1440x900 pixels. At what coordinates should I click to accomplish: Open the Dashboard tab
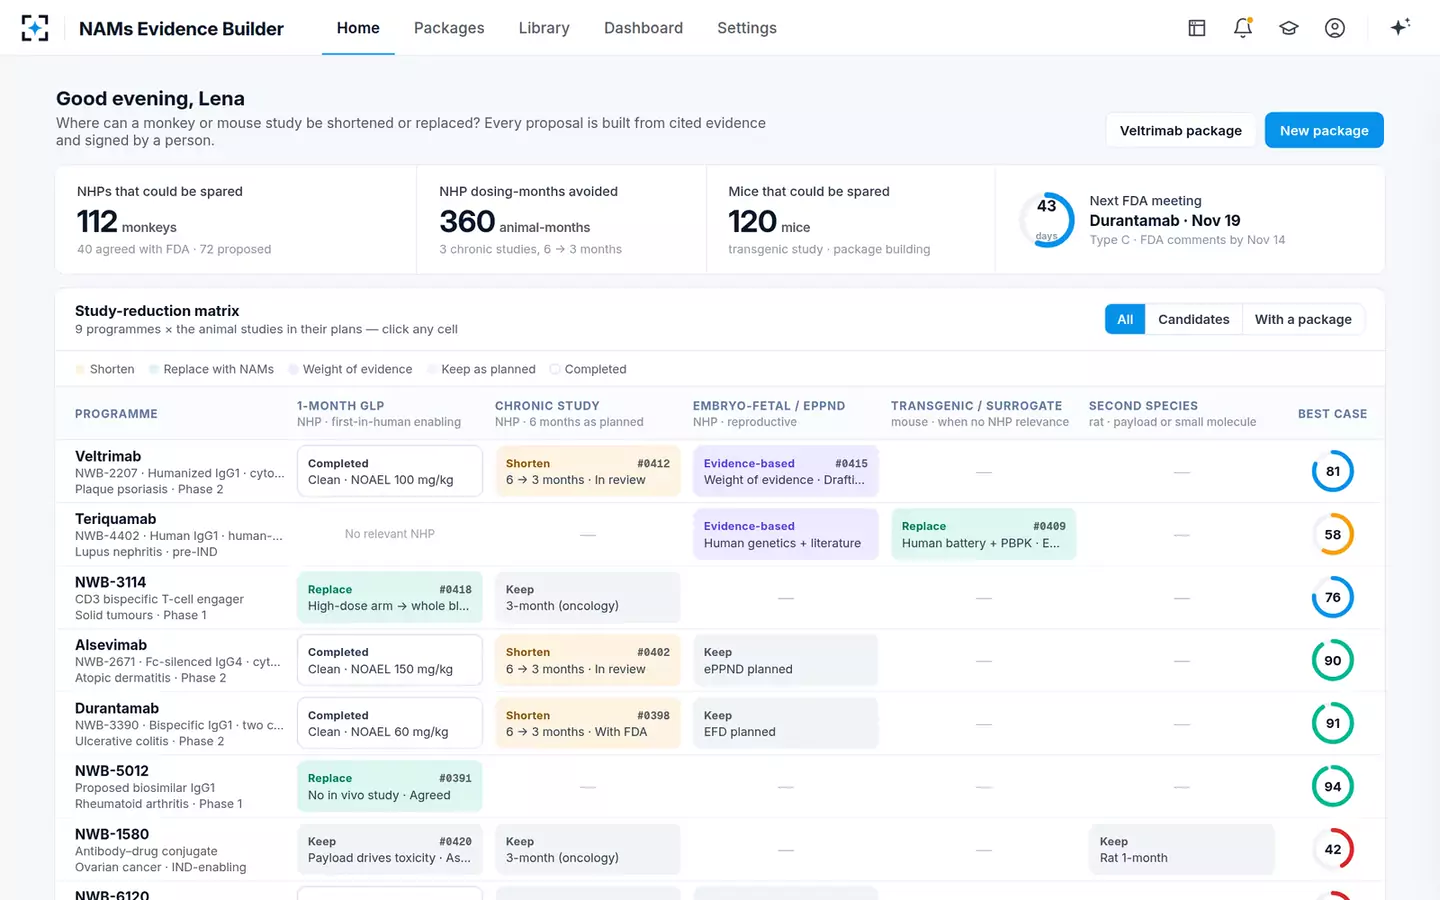coord(643,28)
